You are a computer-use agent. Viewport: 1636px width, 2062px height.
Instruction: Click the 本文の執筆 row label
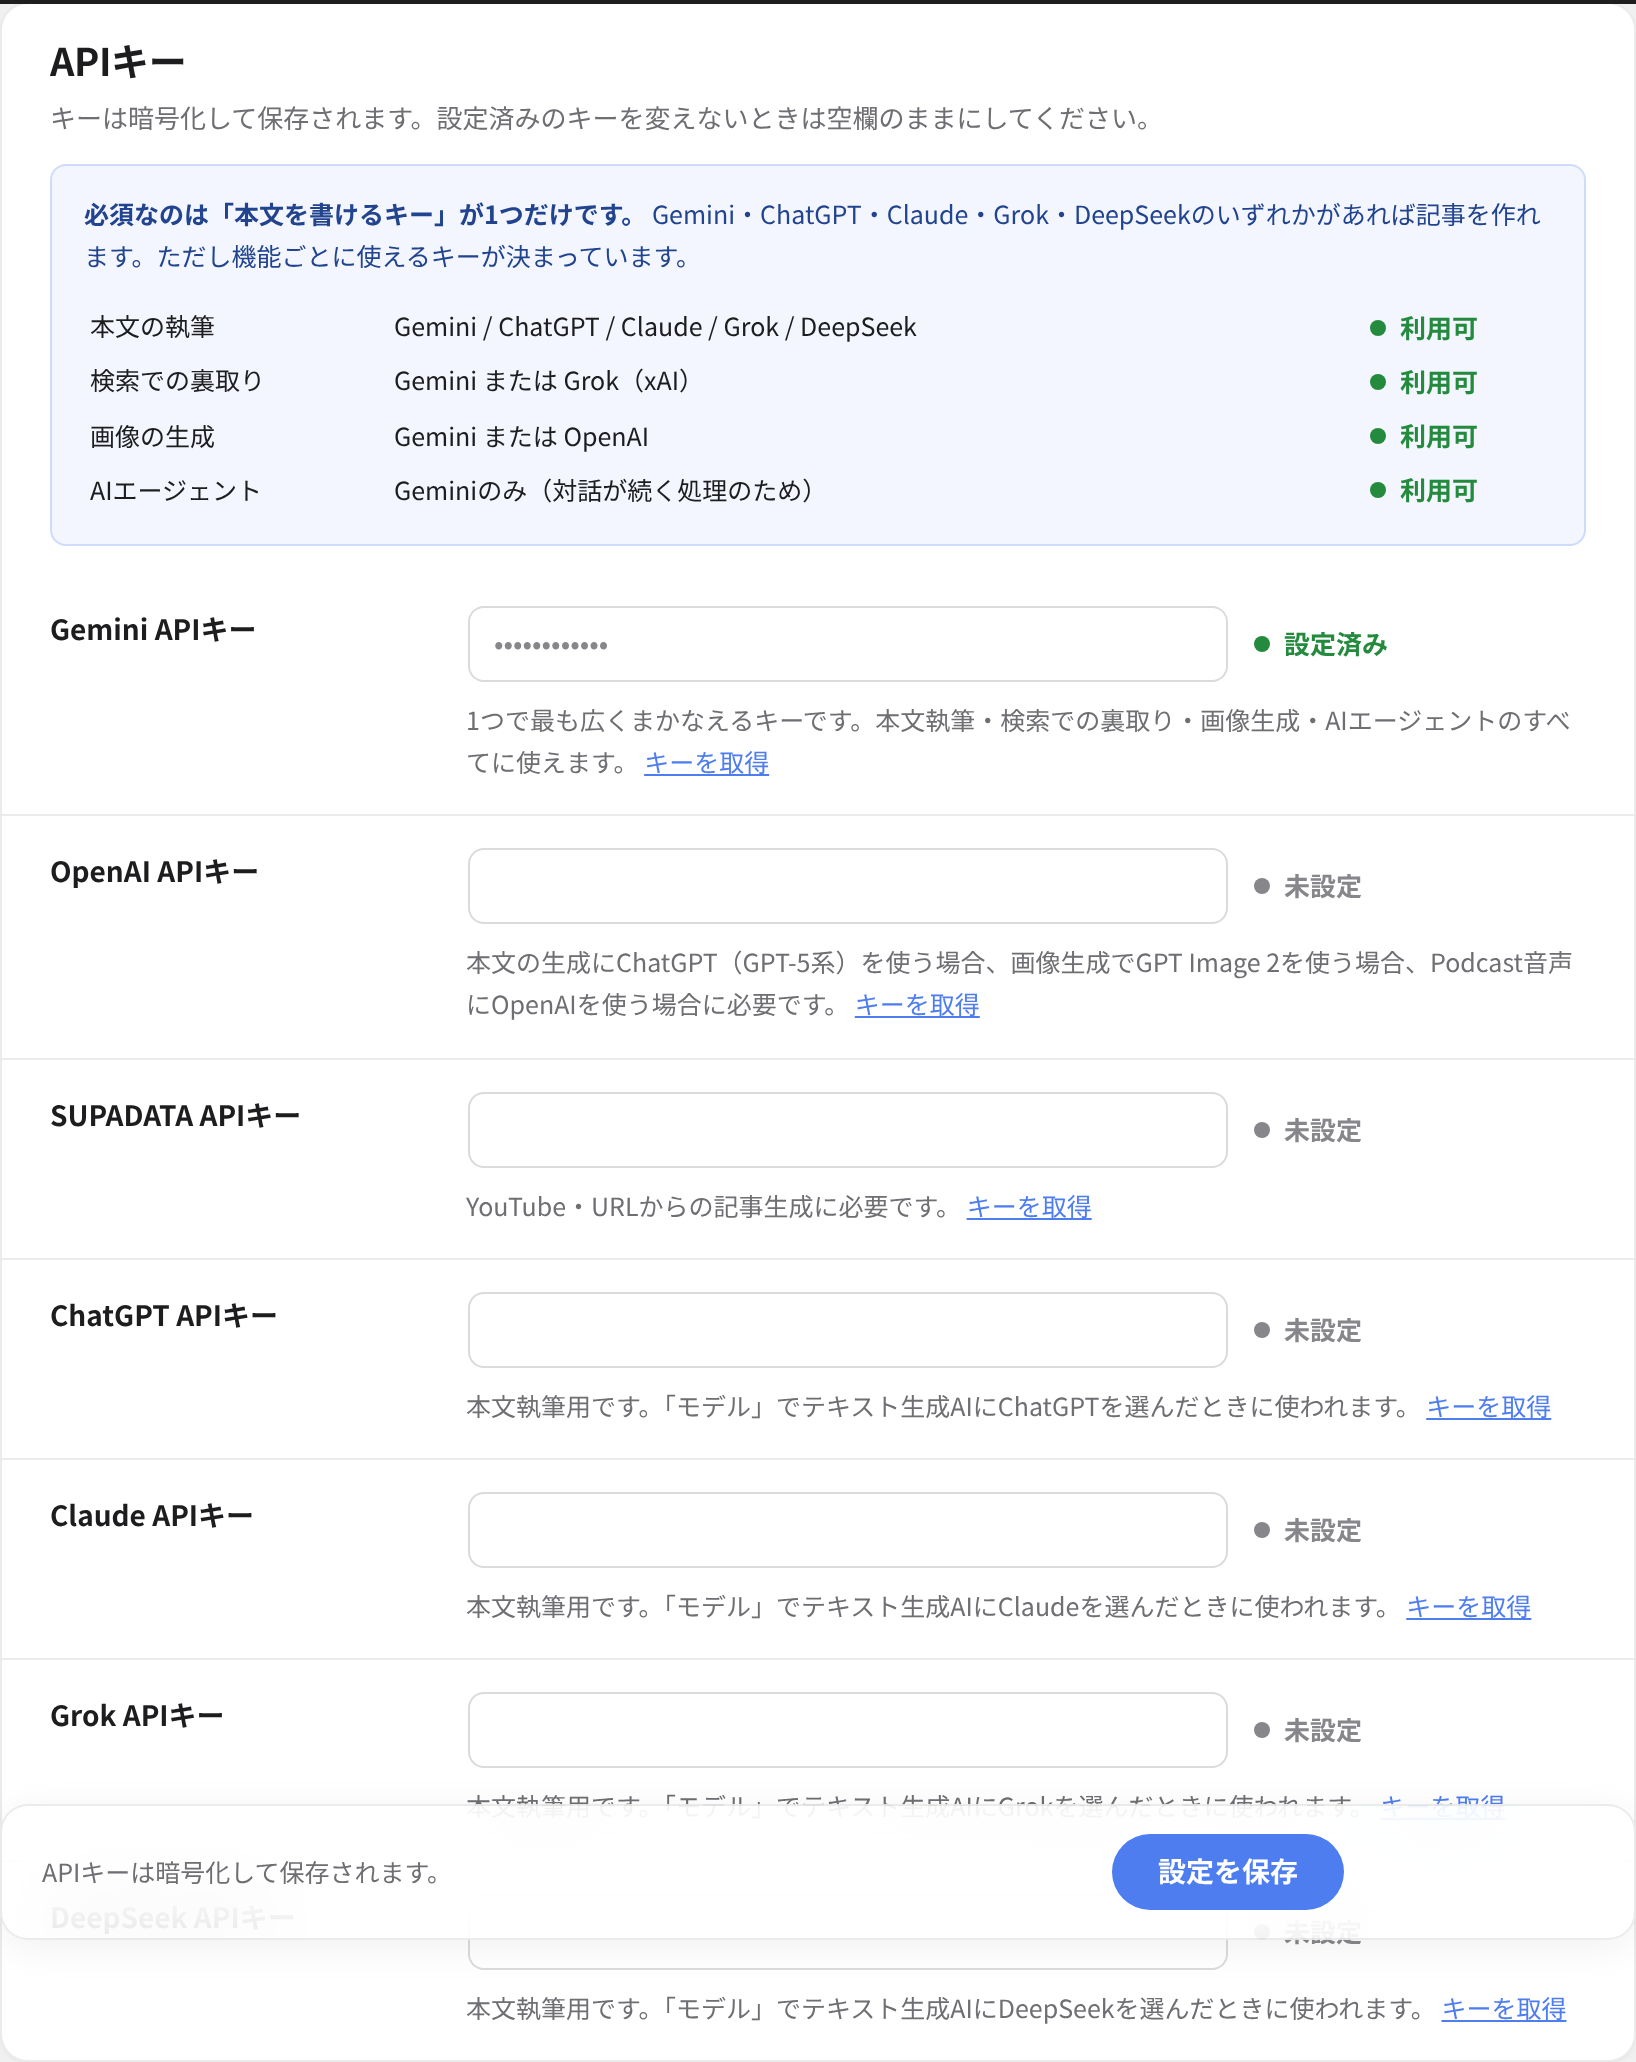point(152,327)
